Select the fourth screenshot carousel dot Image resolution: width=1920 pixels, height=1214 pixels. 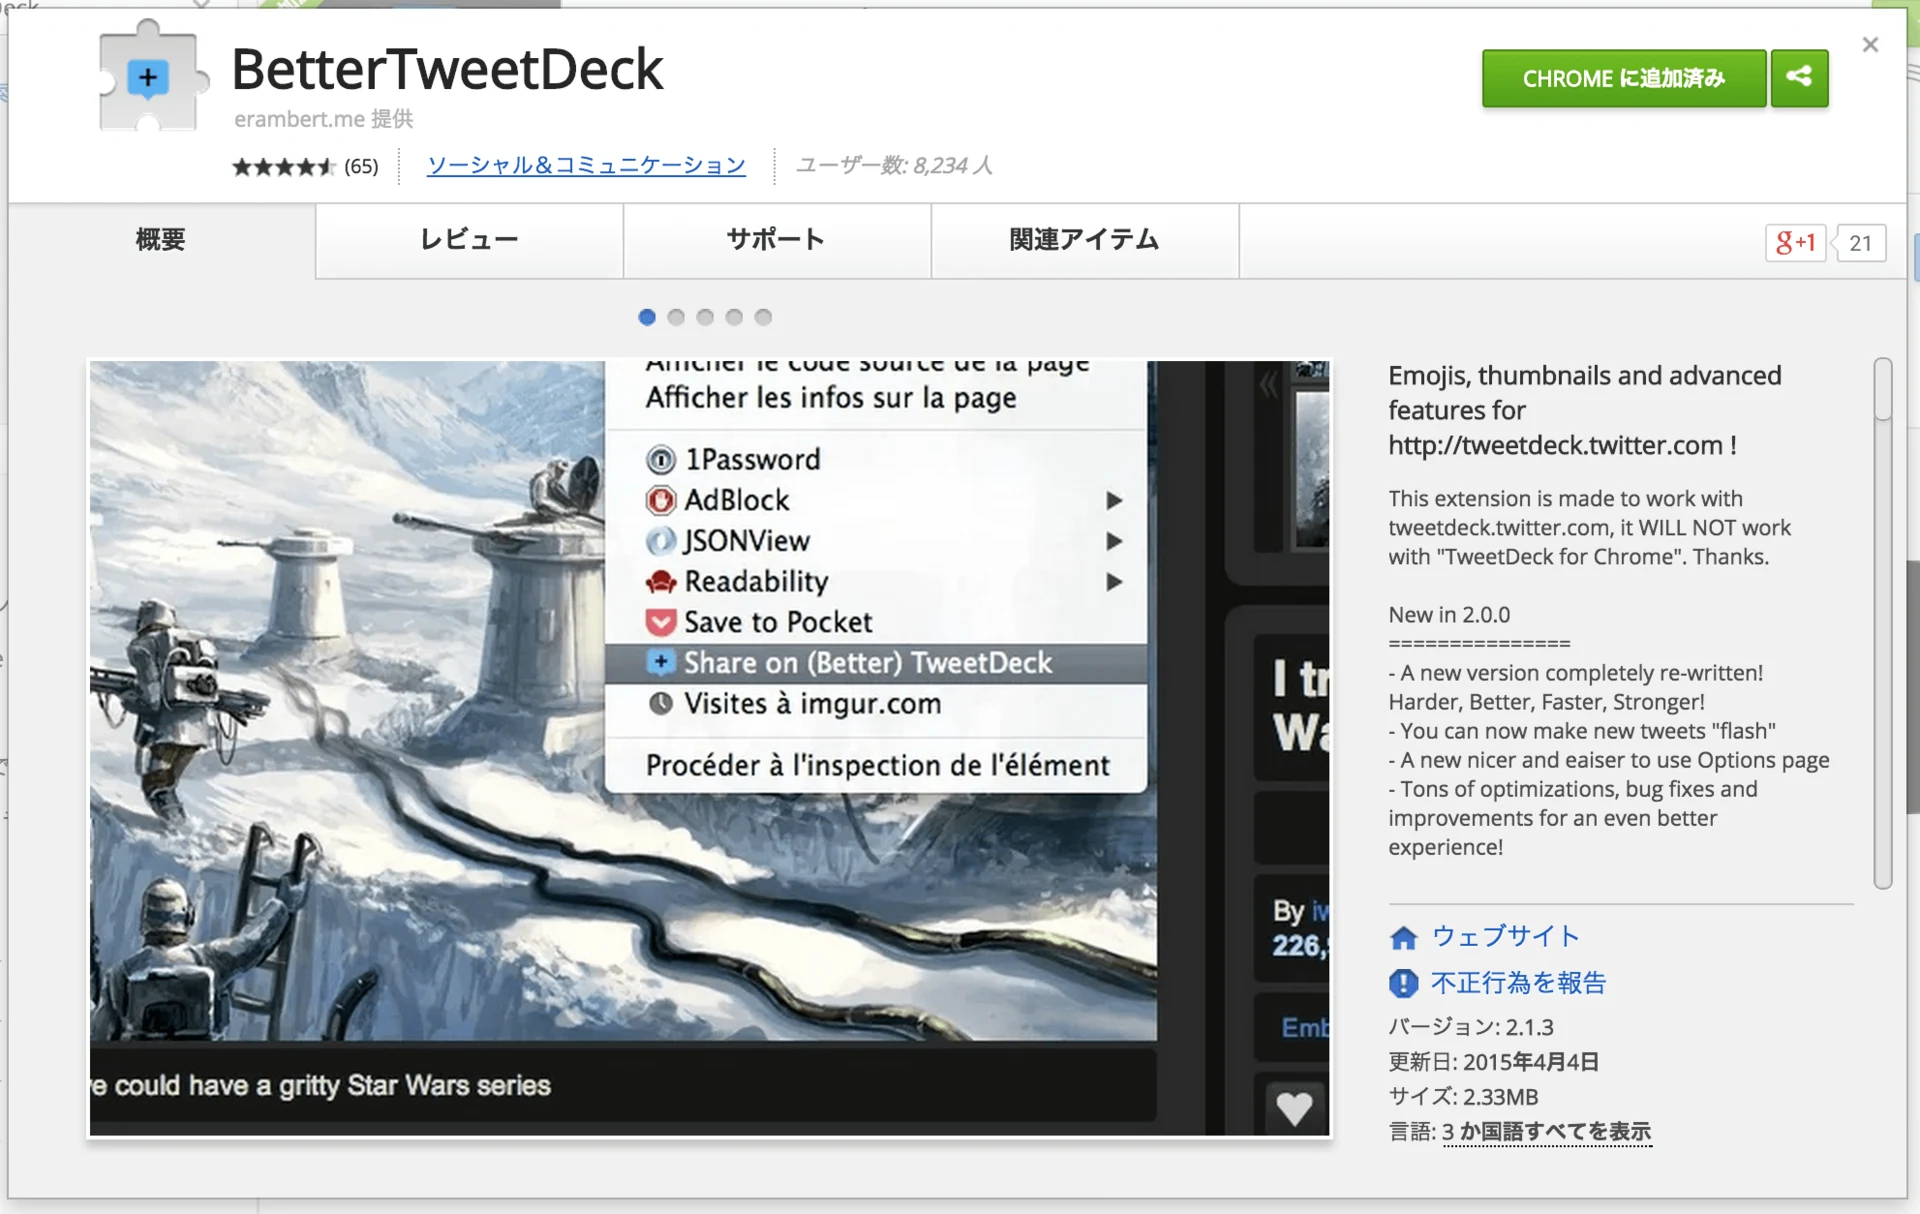[734, 317]
